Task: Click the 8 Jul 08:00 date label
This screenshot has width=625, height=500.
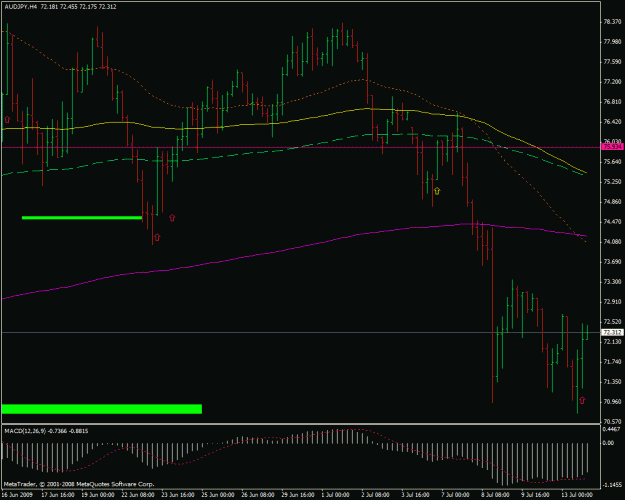Action: click(x=495, y=495)
